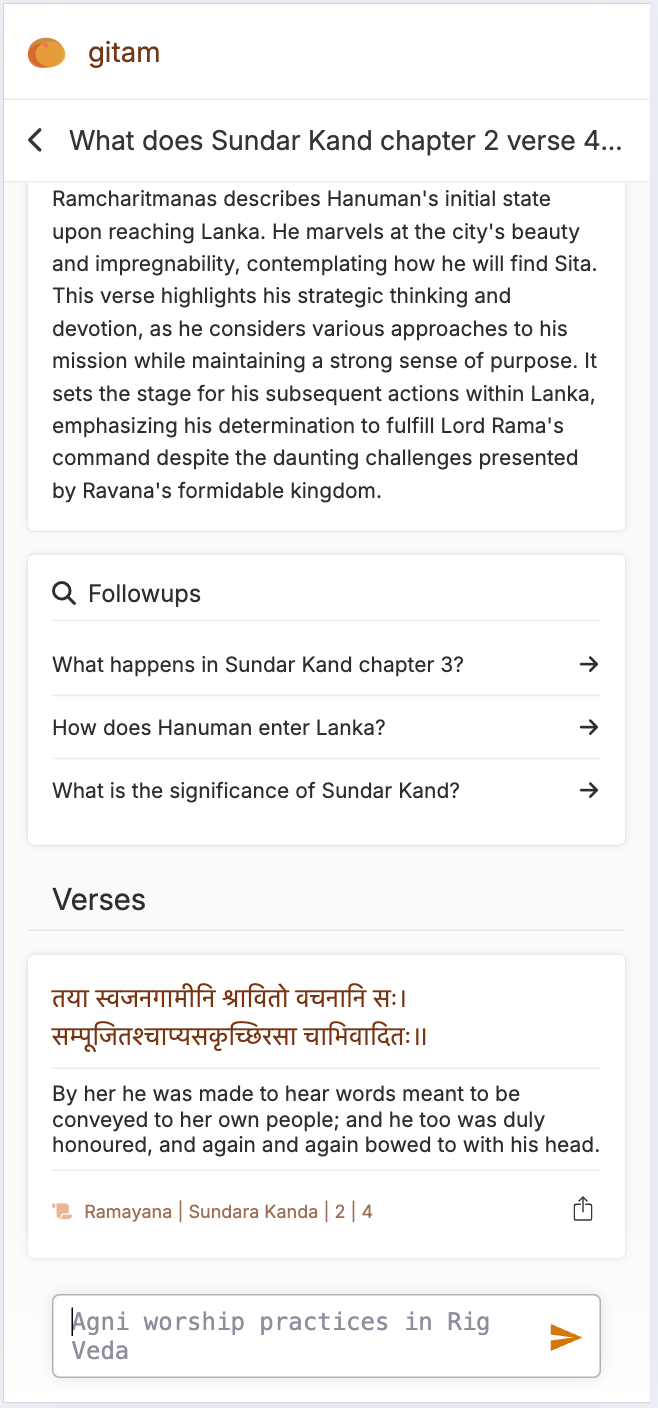Viewport: 658px width, 1408px height.
Task: Open the Ramayana Sundara Kanda 2|4 reference
Action: click(x=228, y=1211)
